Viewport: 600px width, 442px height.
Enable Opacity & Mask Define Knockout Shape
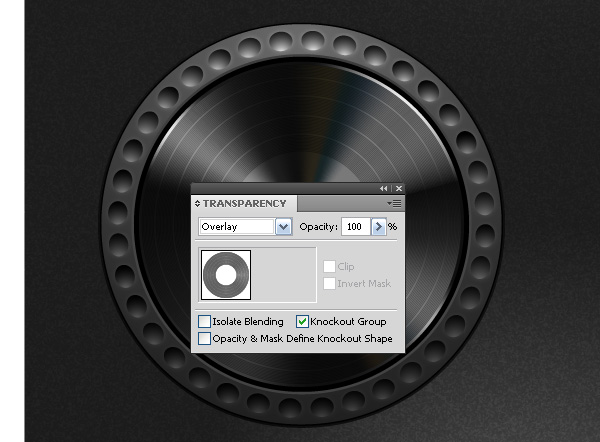click(204, 338)
